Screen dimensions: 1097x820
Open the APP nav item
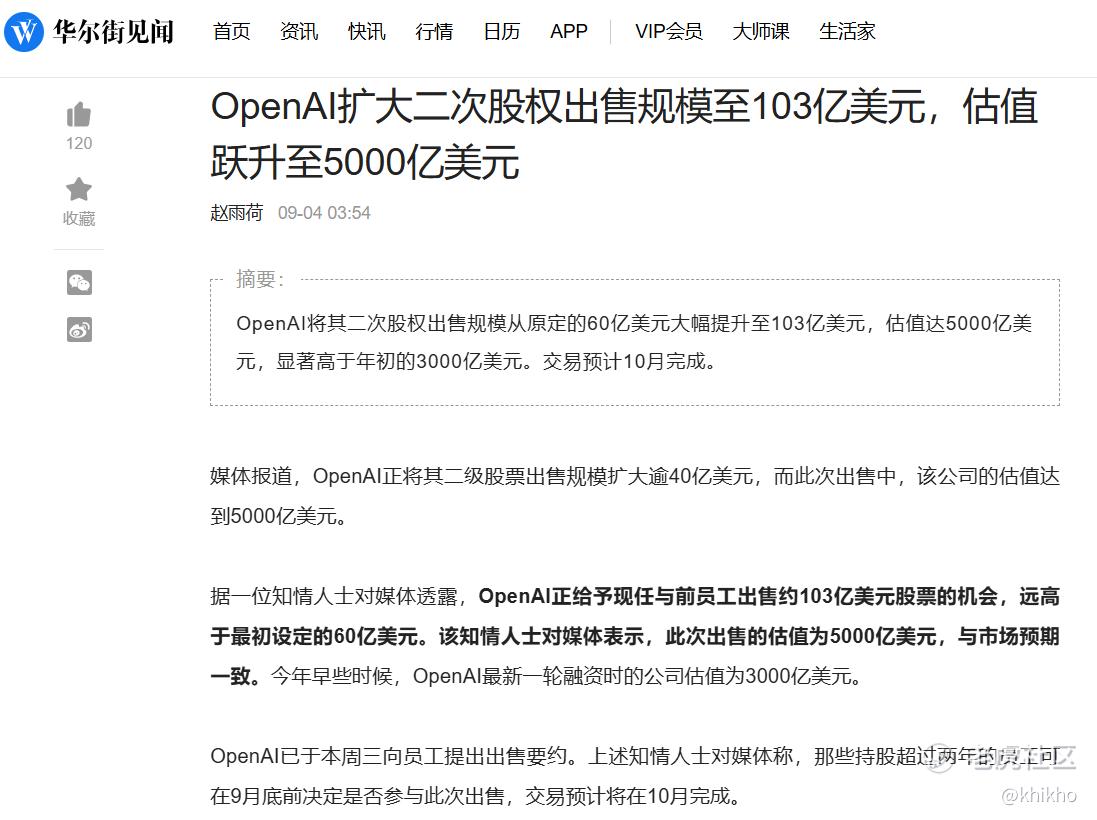click(569, 31)
